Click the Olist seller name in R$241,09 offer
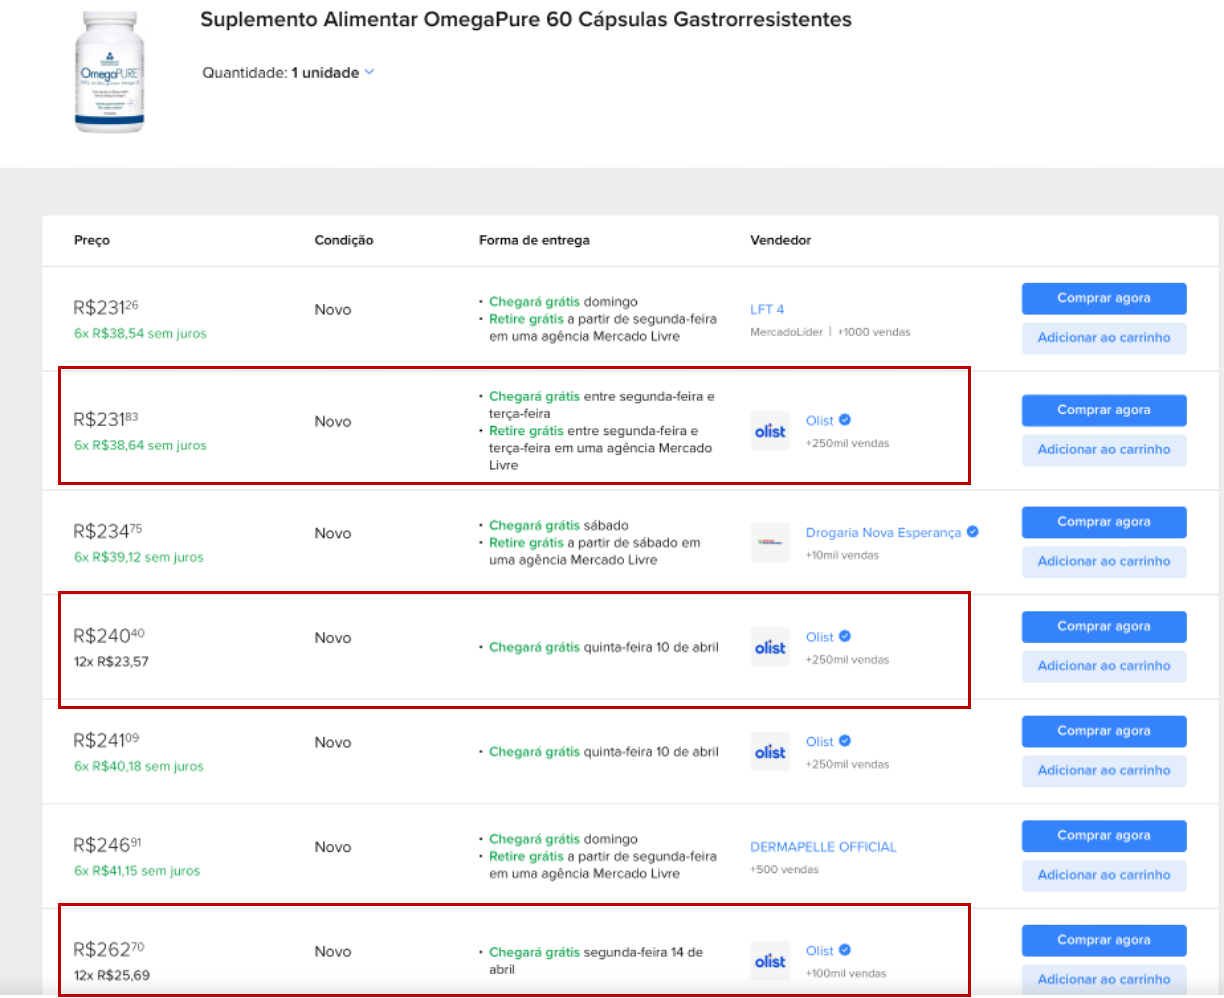This screenshot has width=1224, height=998. click(x=819, y=741)
